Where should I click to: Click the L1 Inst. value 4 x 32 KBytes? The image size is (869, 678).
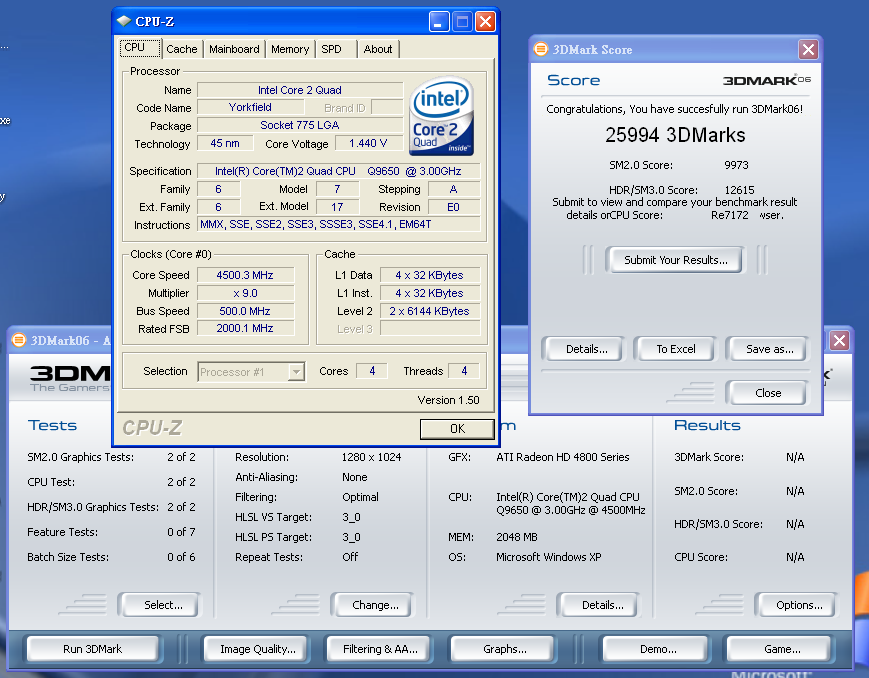[430, 293]
